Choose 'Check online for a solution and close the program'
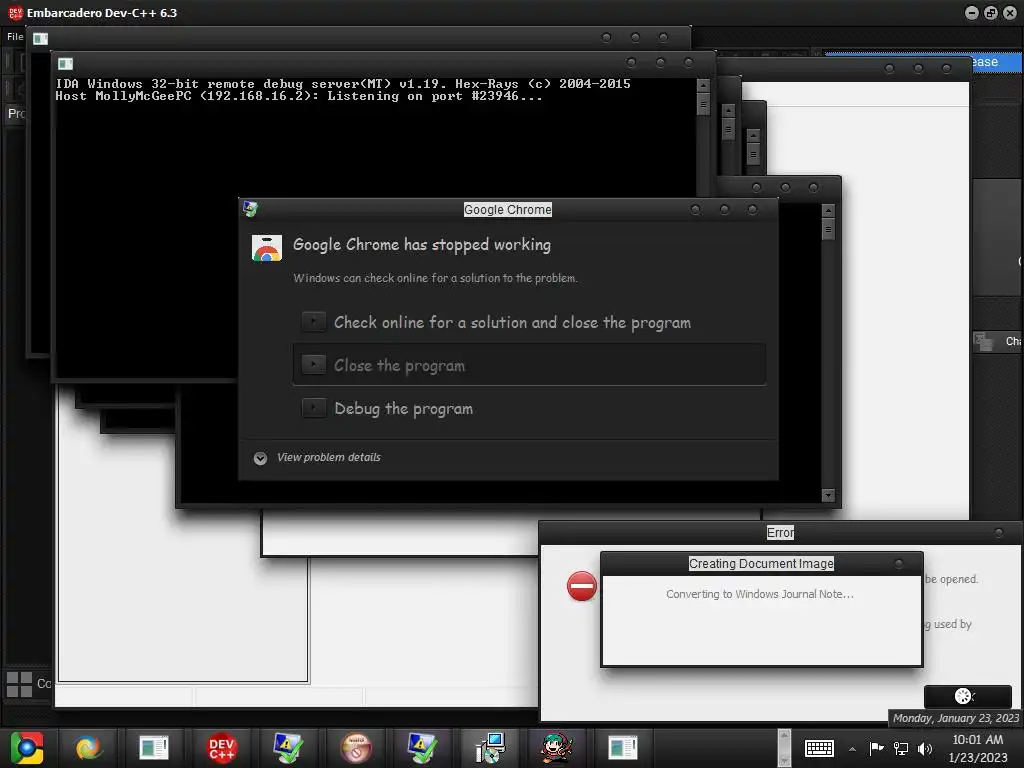 click(x=529, y=322)
